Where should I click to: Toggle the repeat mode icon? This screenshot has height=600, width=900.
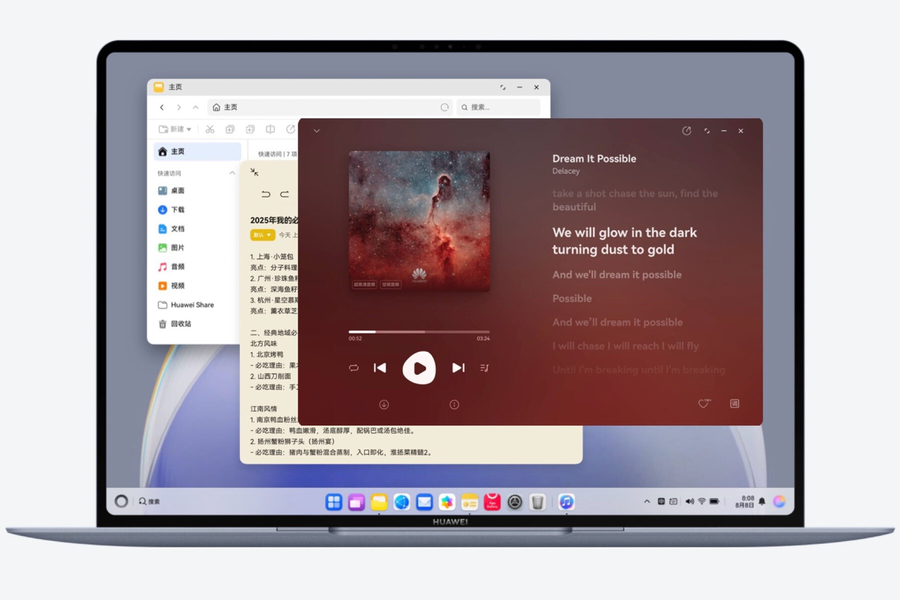point(354,367)
